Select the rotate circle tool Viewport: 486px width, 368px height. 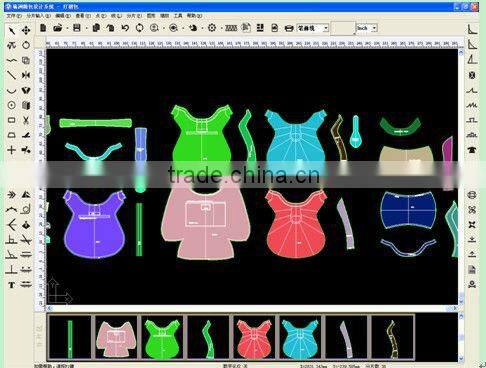[26, 45]
